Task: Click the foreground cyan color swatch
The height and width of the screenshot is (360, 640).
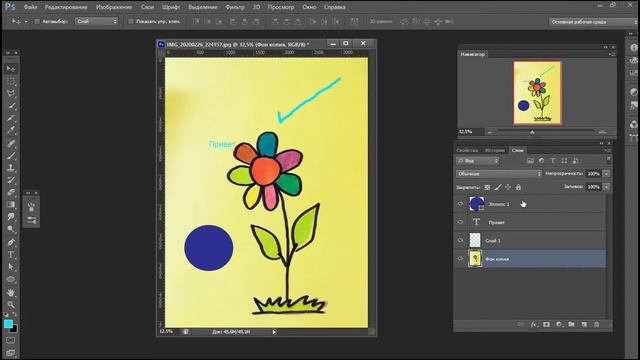Action: click(8, 324)
